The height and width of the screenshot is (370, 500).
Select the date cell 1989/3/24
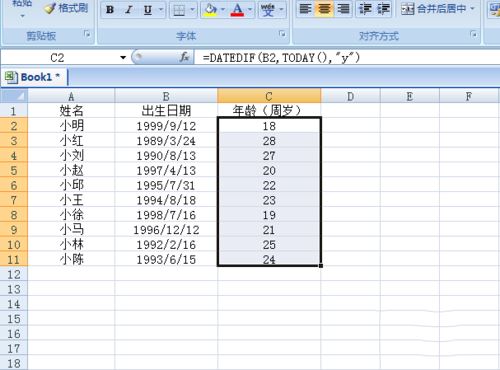pyautogui.click(x=166, y=140)
